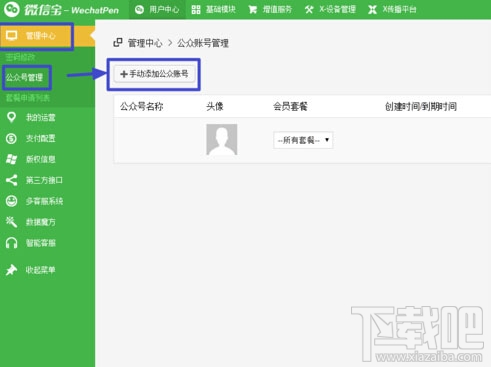Click the 收起菜单 pin icon
Viewport: 491px width, 367px height.
11,270
